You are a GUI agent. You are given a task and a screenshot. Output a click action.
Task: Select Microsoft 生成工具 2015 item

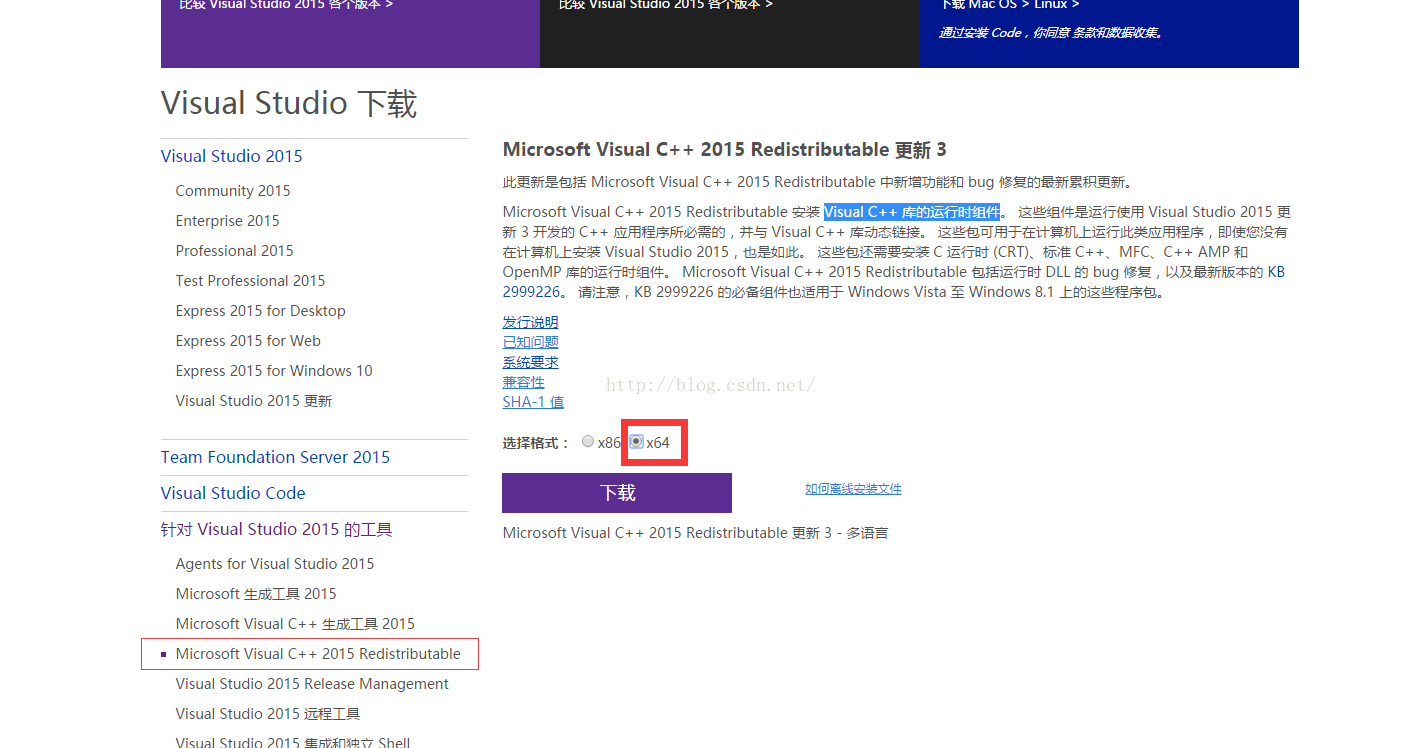click(256, 594)
